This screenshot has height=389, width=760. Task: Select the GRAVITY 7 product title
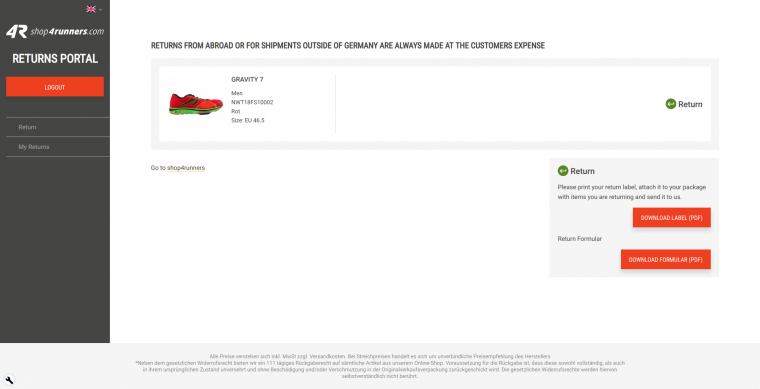click(x=247, y=79)
